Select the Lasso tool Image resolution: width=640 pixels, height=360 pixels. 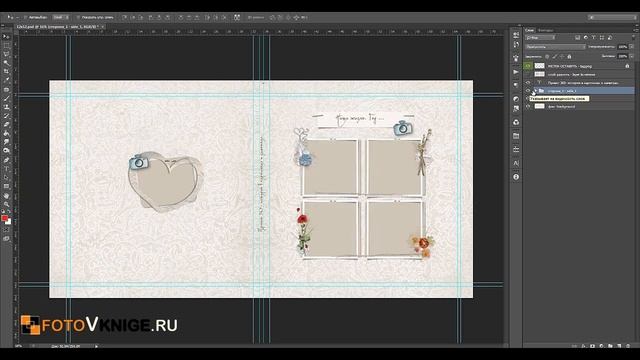pos(6,54)
